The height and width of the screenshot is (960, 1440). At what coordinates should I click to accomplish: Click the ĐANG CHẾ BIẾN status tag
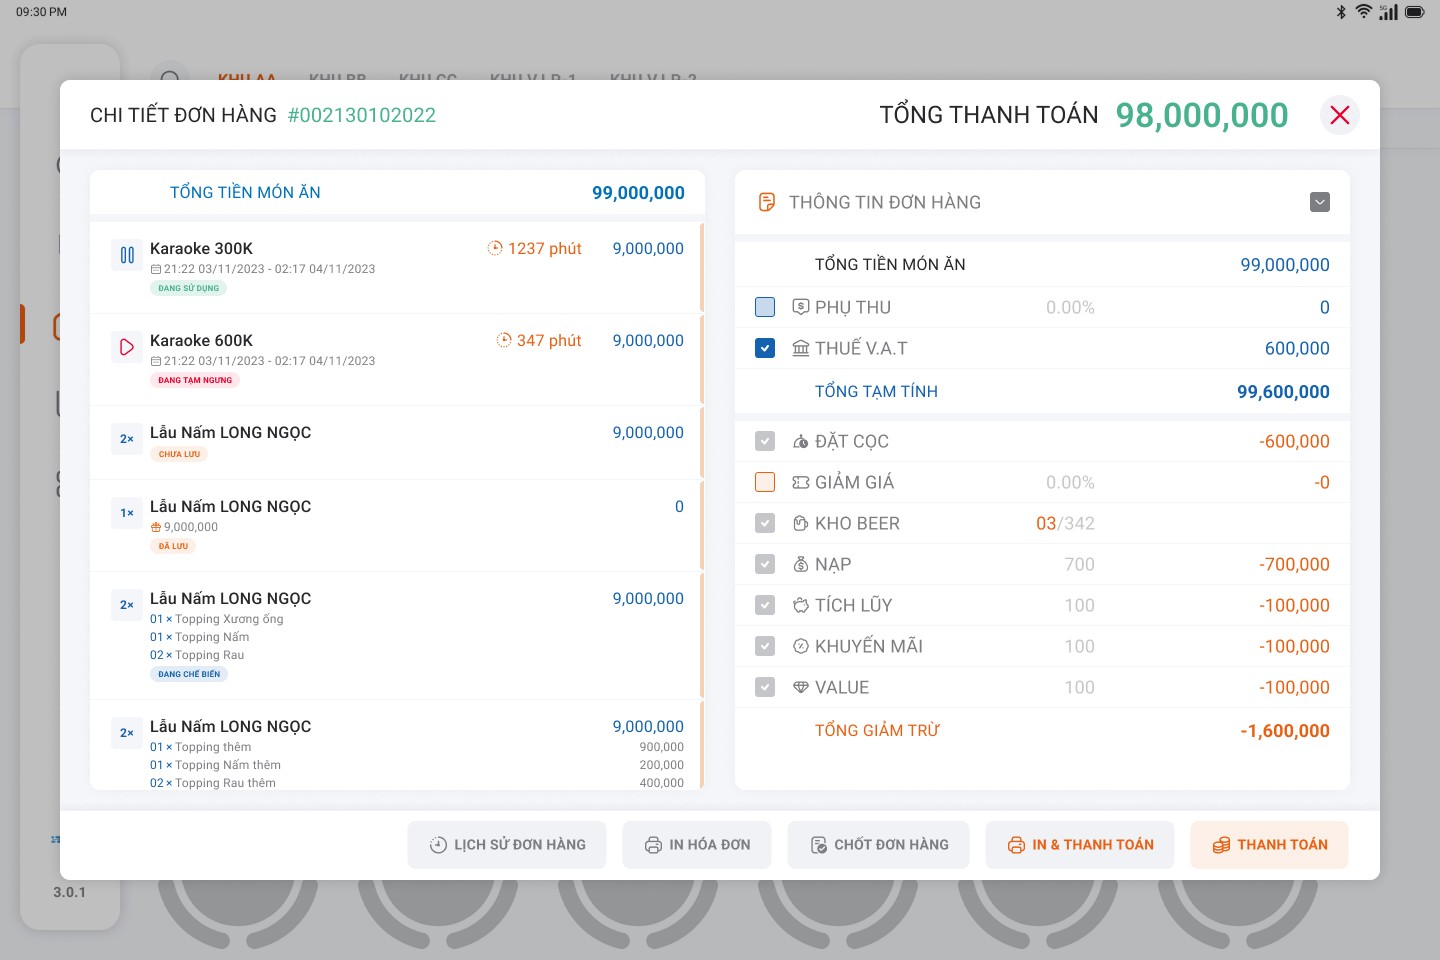[189, 674]
